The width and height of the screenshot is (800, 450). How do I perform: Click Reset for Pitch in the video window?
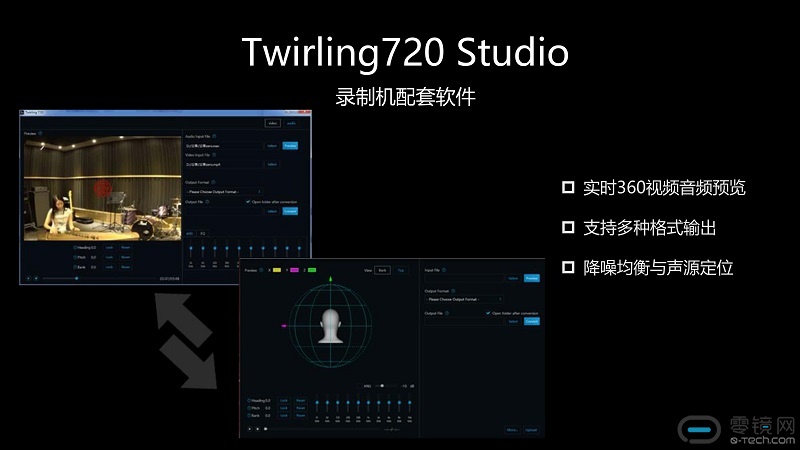click(x=126, y=257)
